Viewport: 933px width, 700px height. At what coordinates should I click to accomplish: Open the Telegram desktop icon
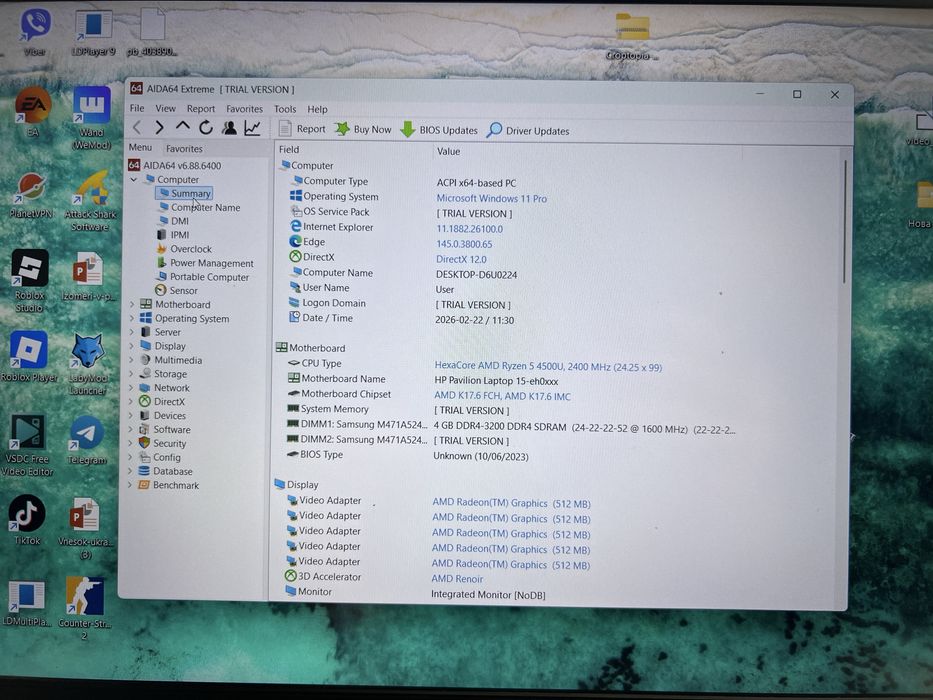point(87,441)
